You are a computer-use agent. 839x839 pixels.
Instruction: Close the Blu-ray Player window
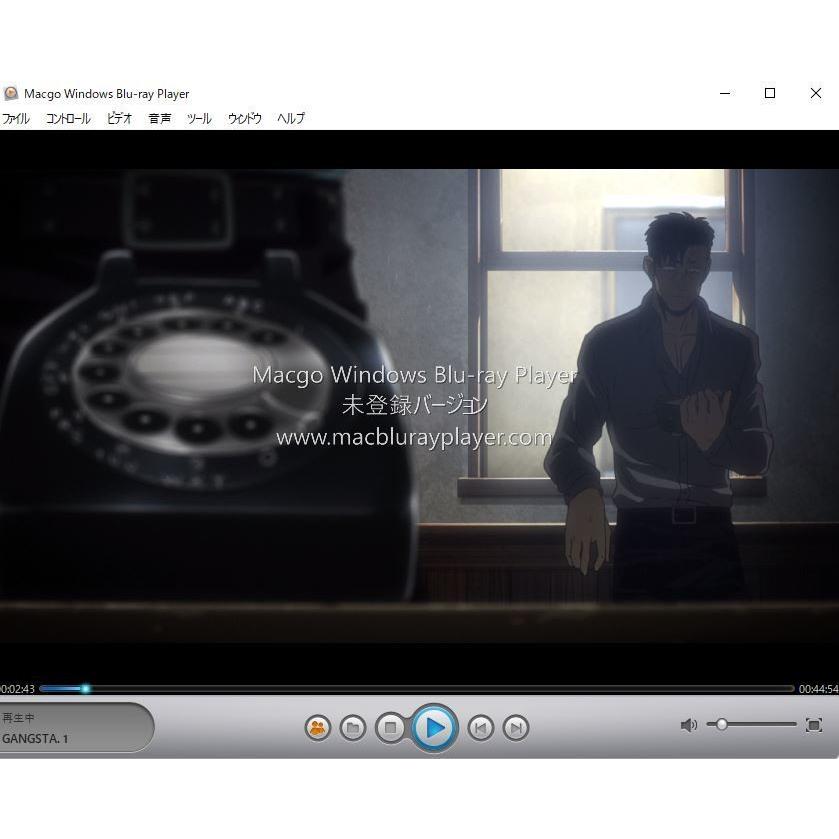tap(815, 94)
